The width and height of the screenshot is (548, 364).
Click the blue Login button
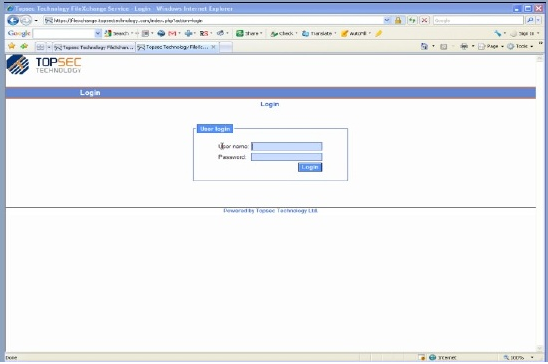pos(310,167)
